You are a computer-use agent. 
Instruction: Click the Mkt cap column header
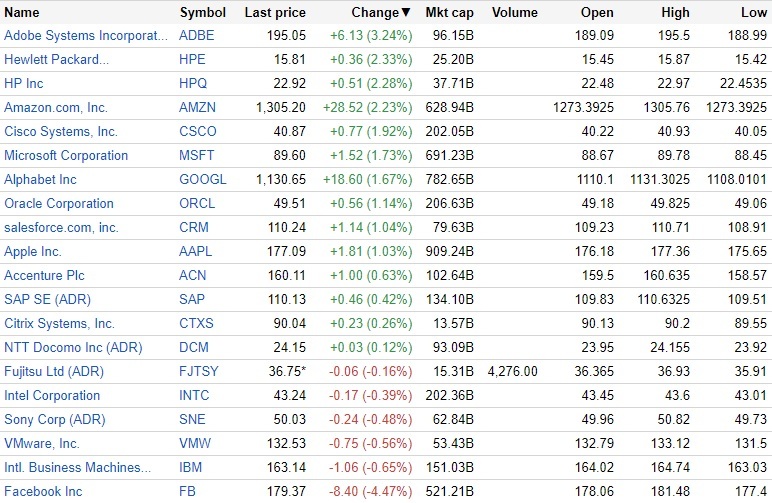[449, 13]
